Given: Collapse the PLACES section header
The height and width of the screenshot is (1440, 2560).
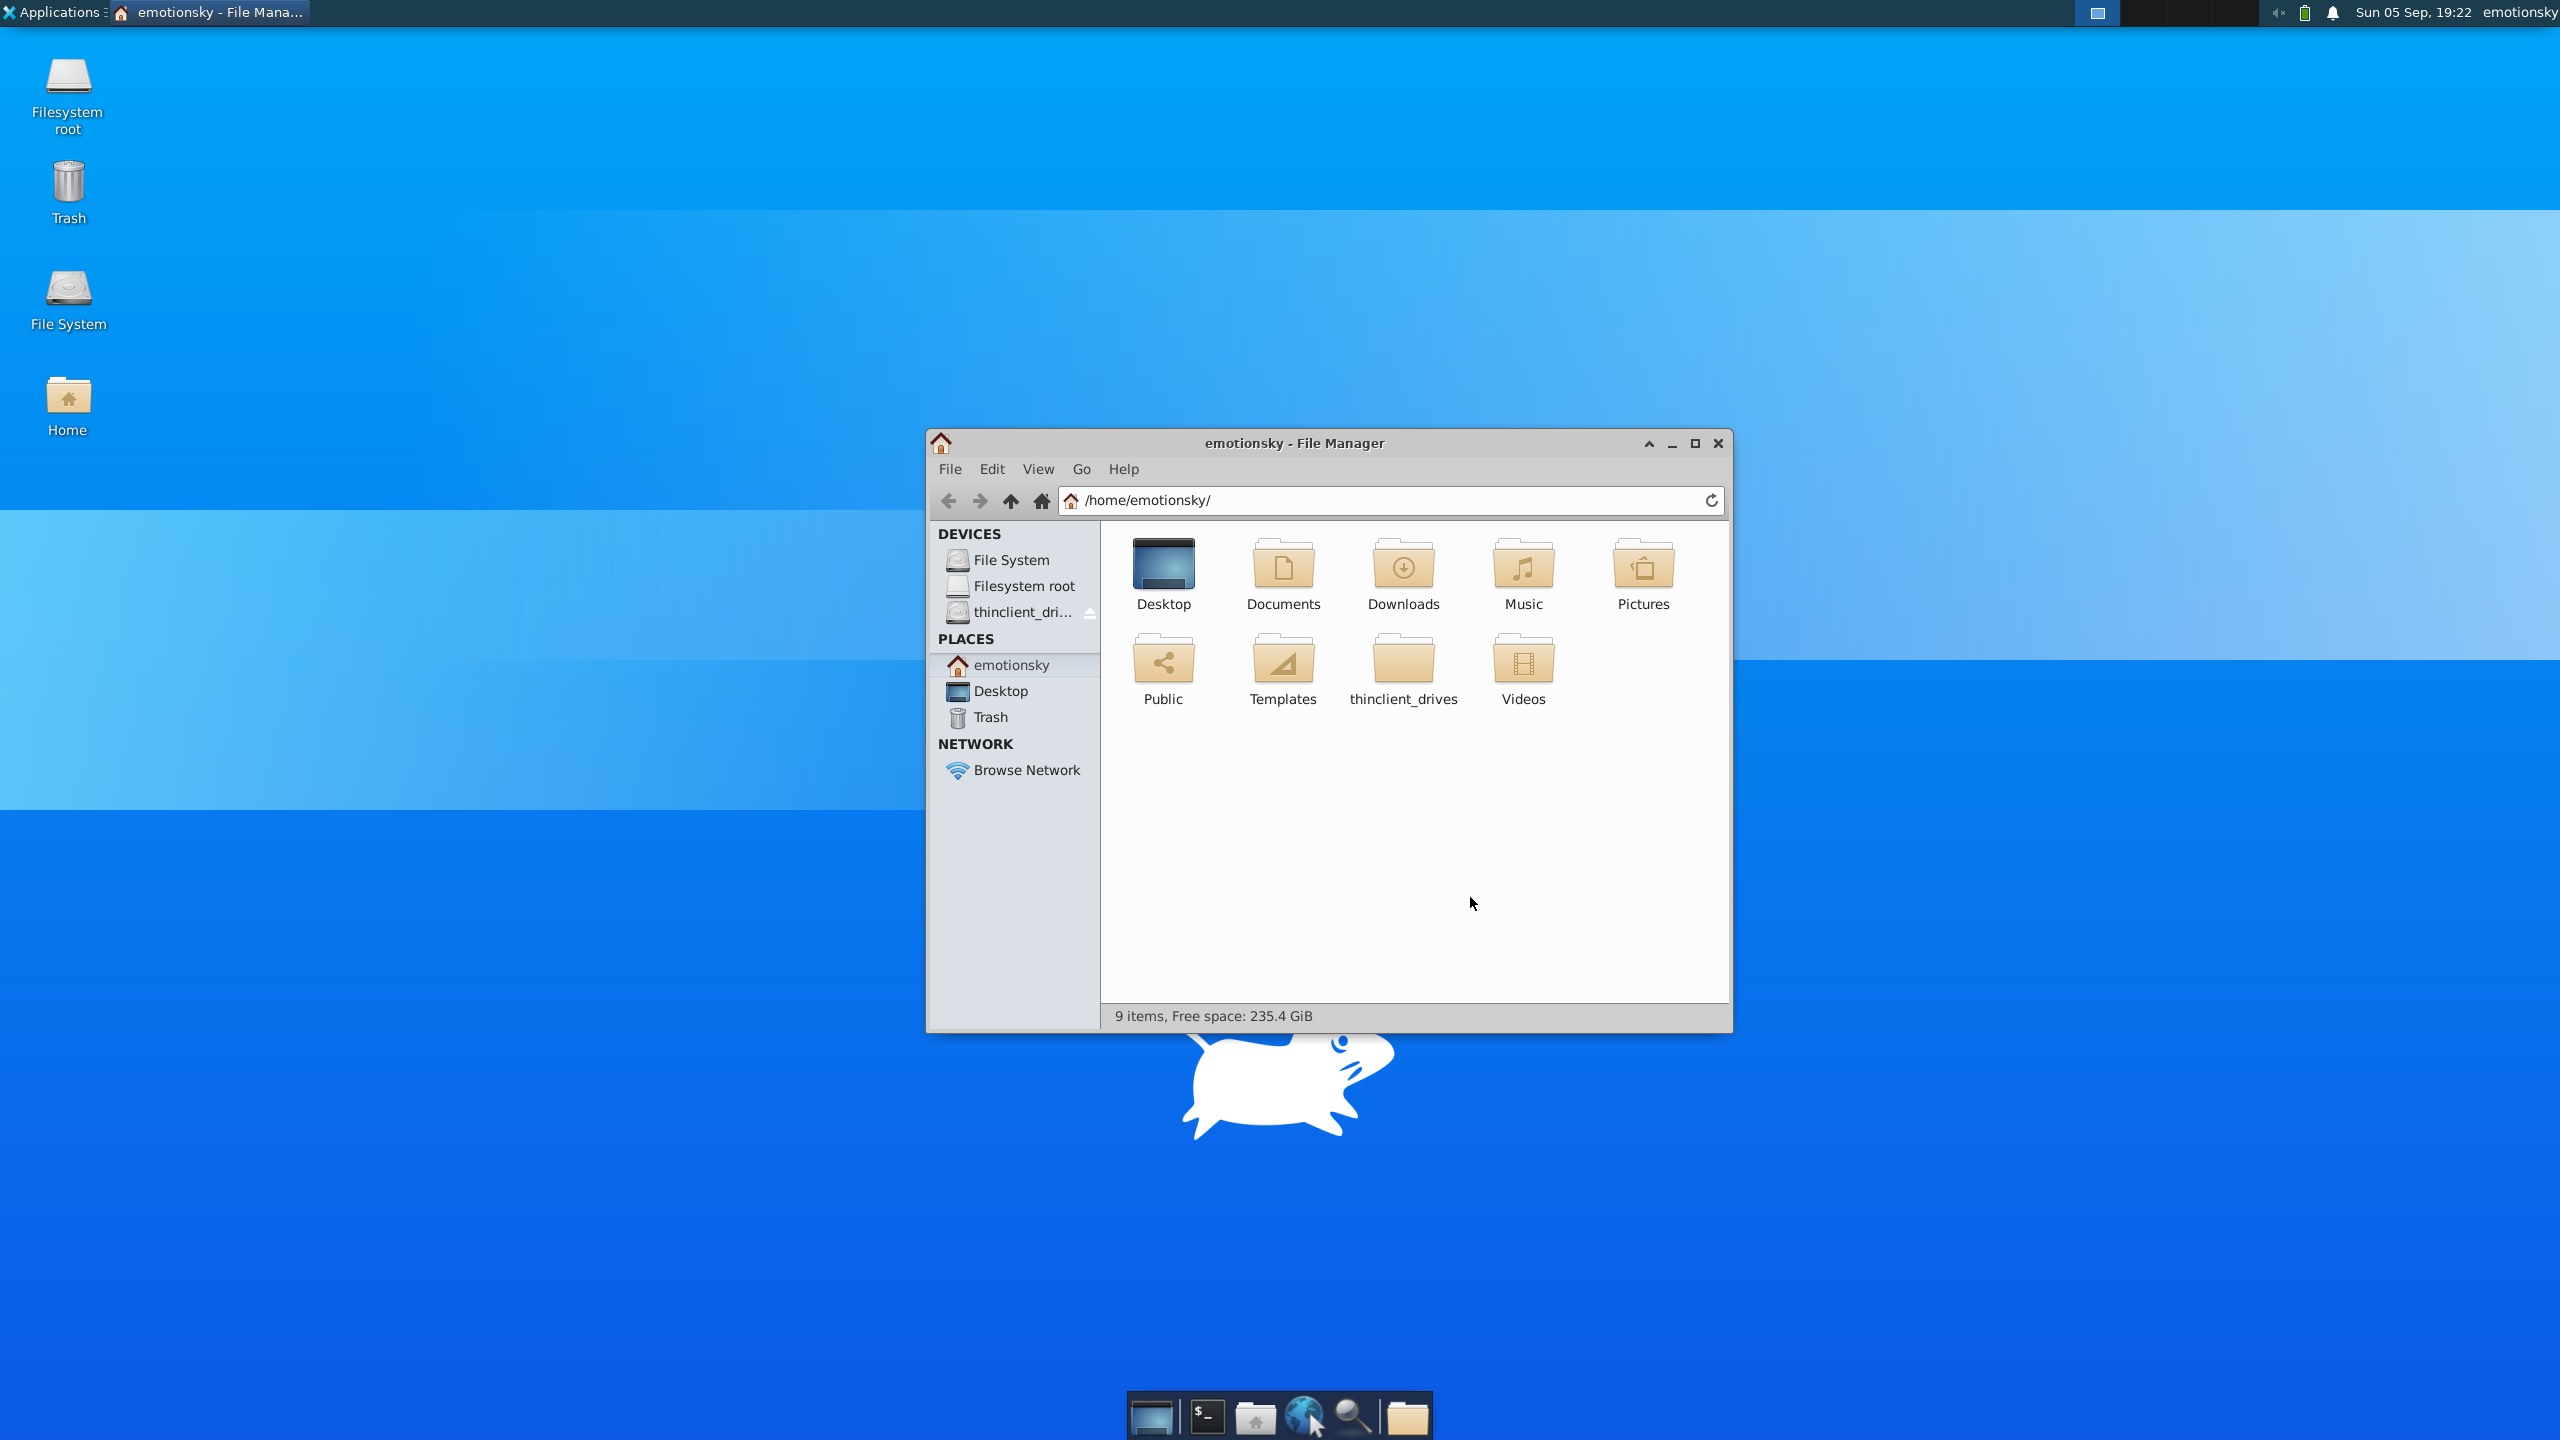Looking at the screenshot, I should pos(966,638).
